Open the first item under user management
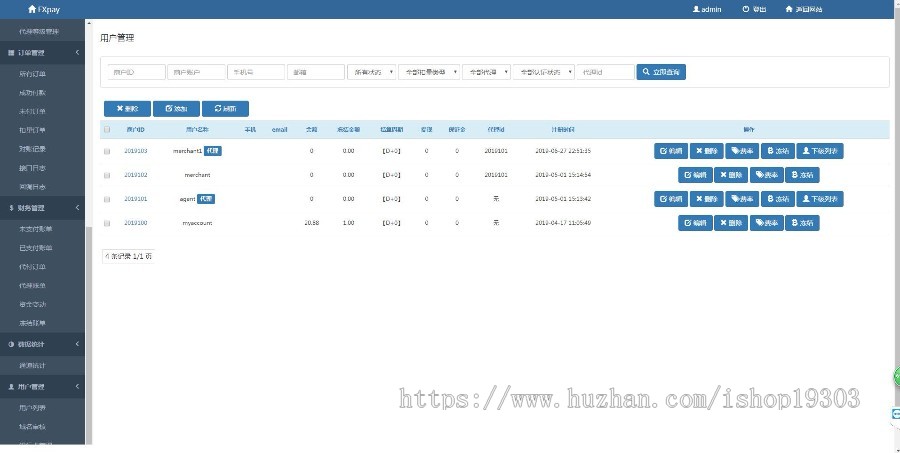This screenshot has height=453, width=900. point(32,408)
